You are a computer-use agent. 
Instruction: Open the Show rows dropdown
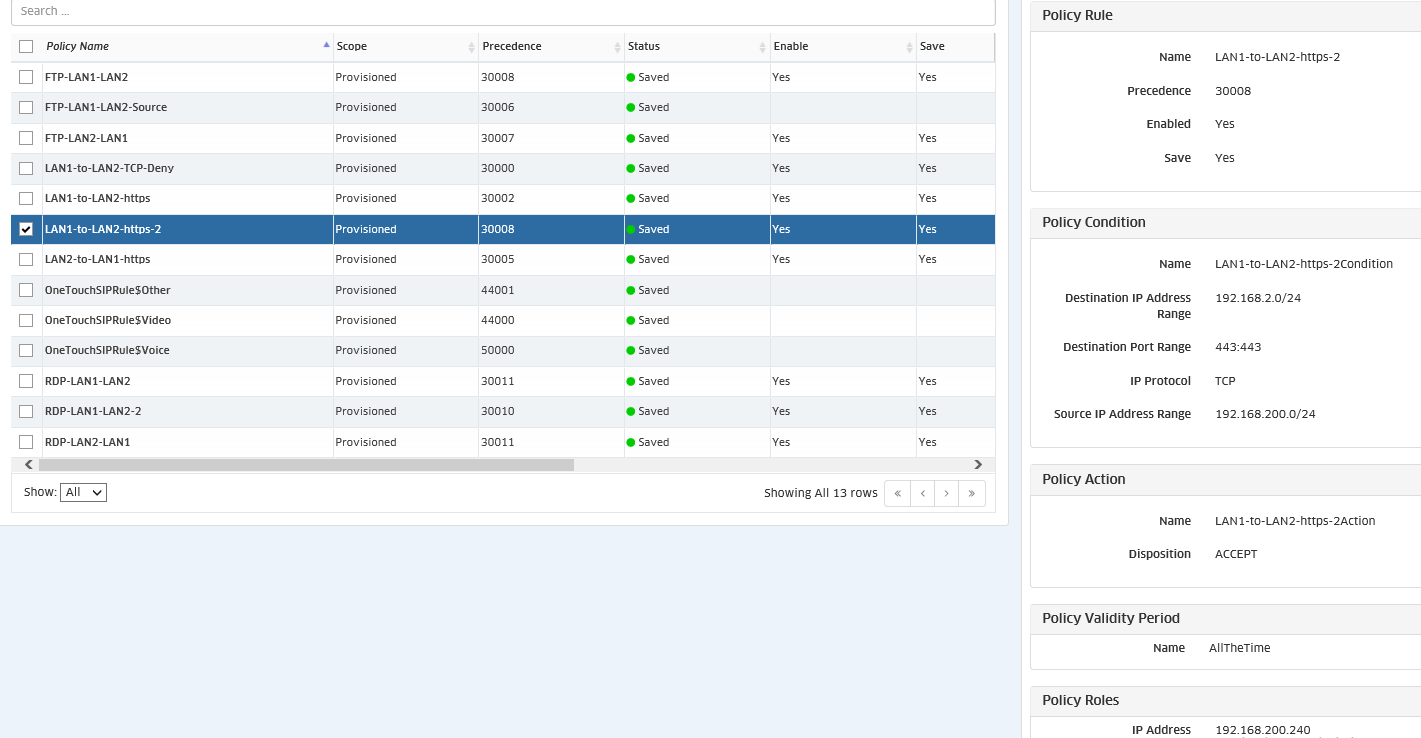tap(83, 492)
